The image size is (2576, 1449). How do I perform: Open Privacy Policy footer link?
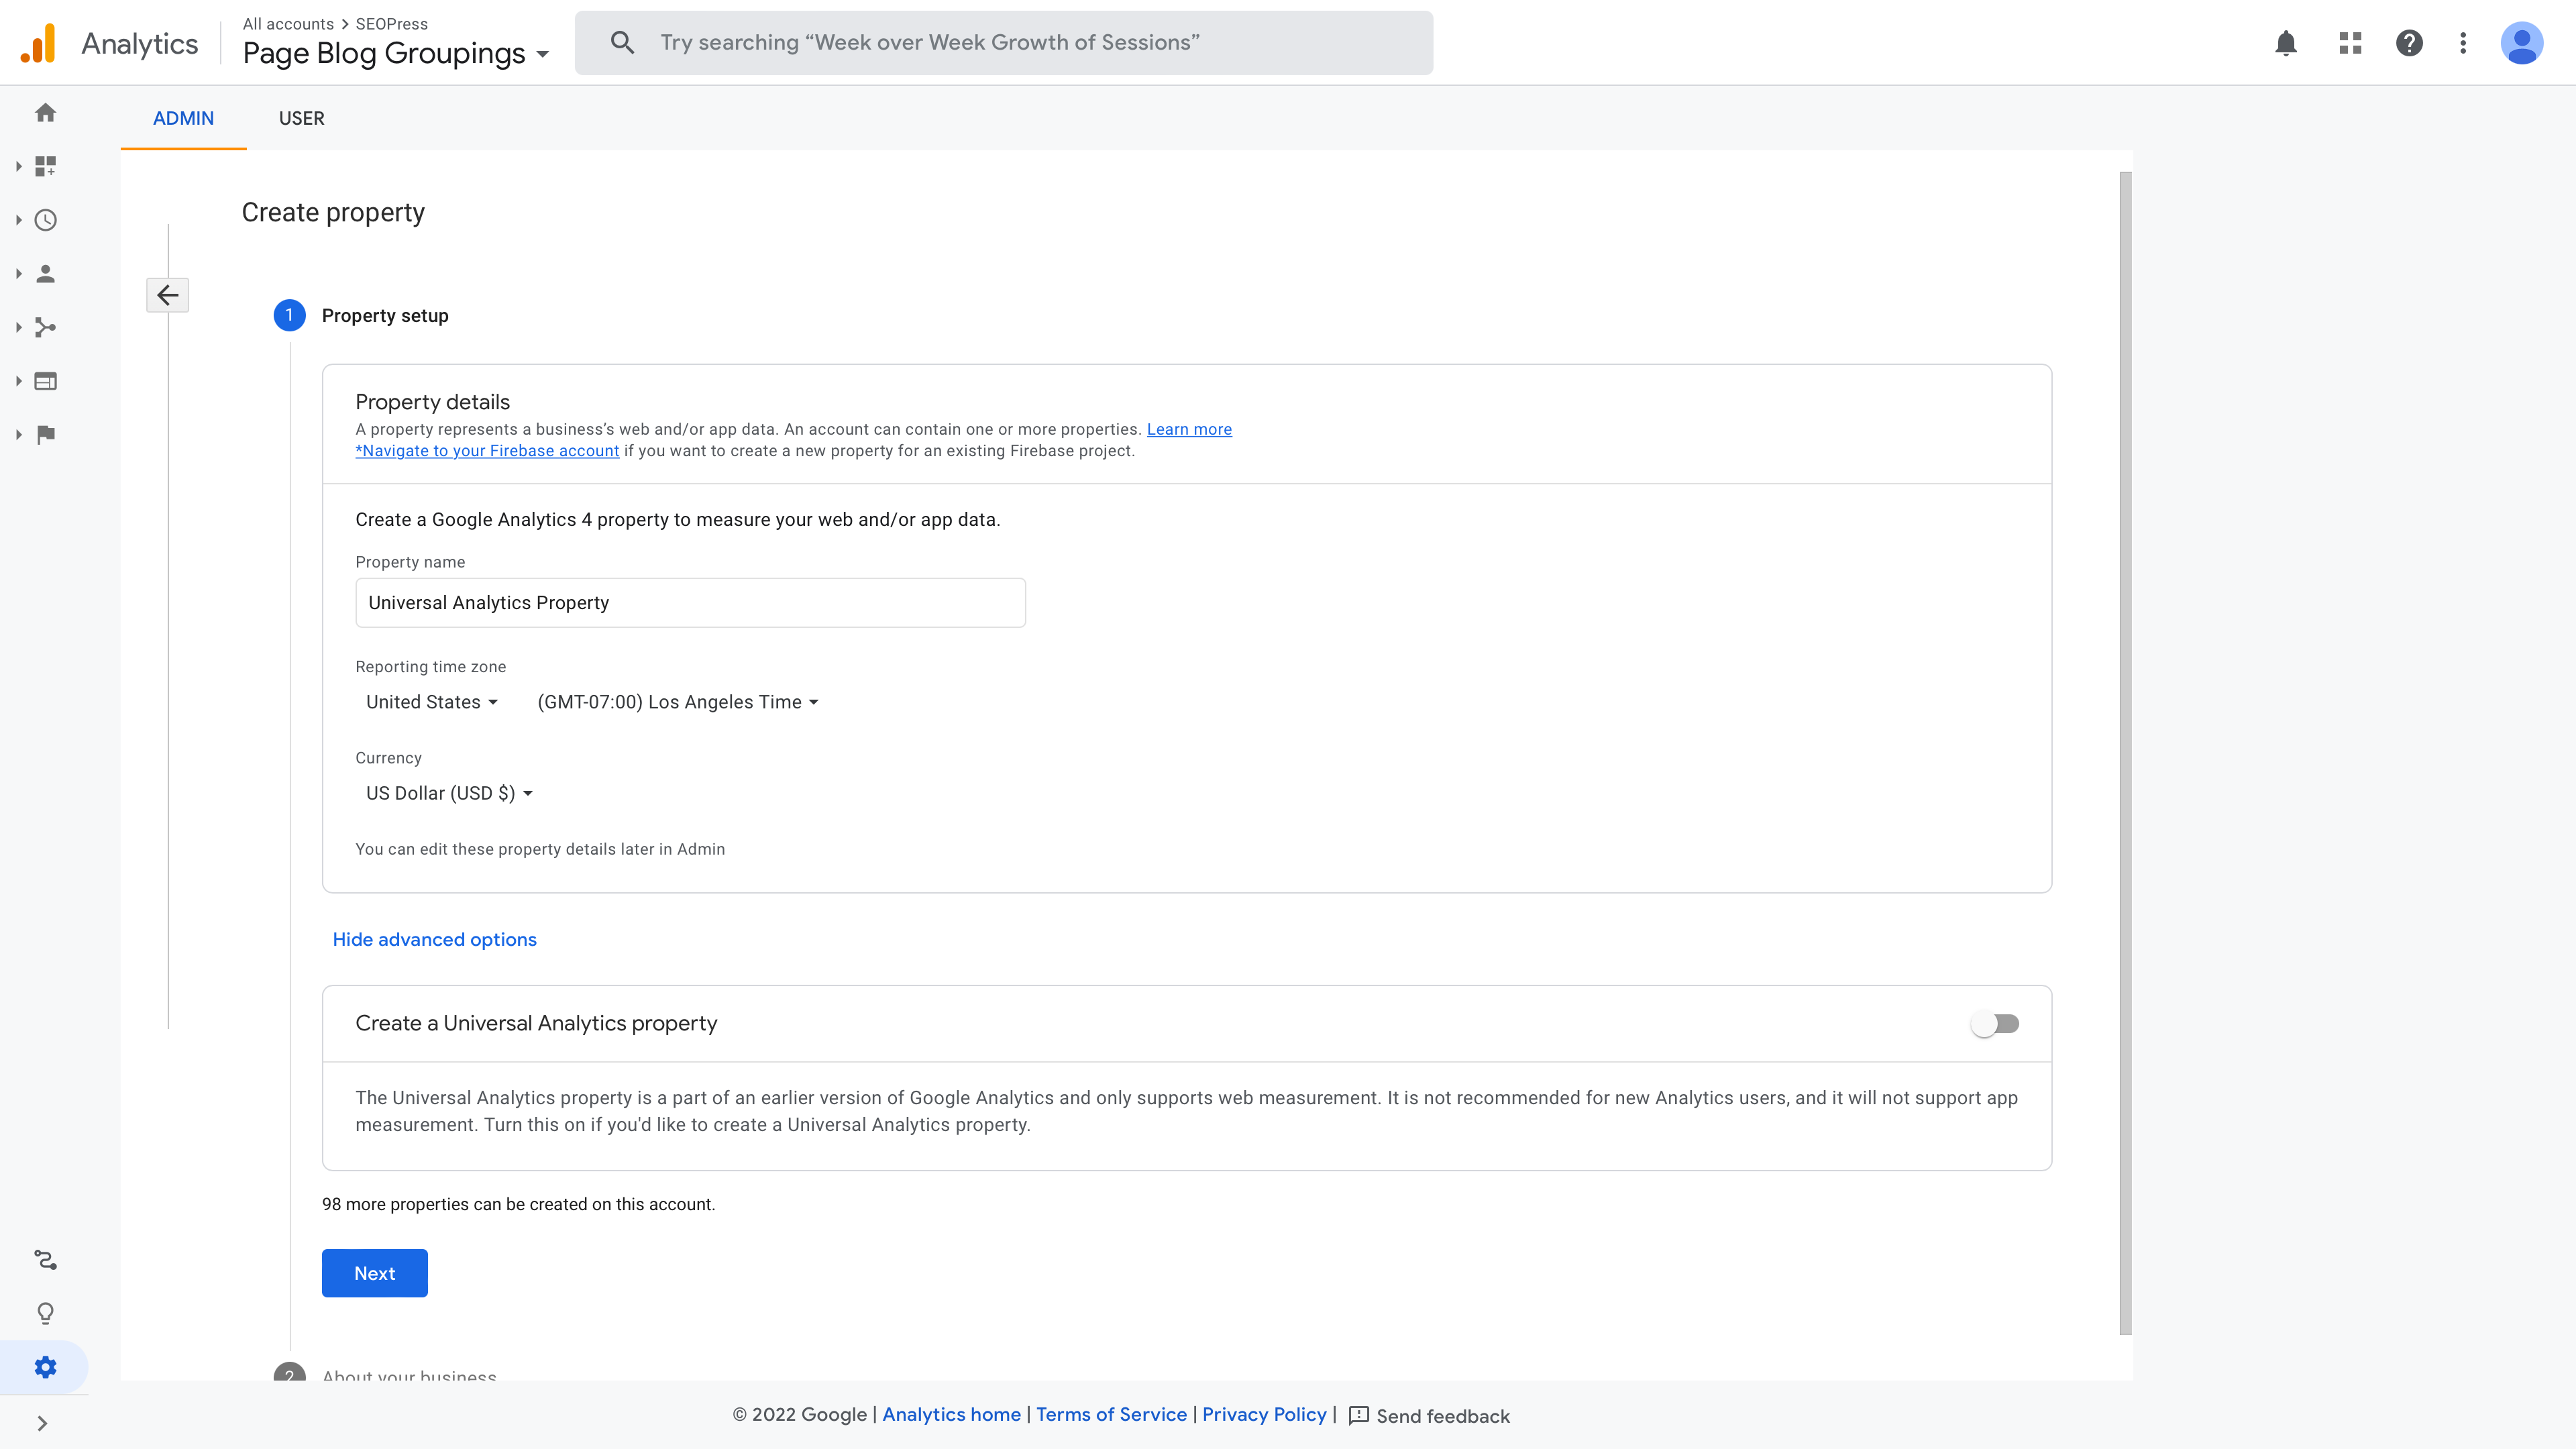(x=1264, y=1415)
